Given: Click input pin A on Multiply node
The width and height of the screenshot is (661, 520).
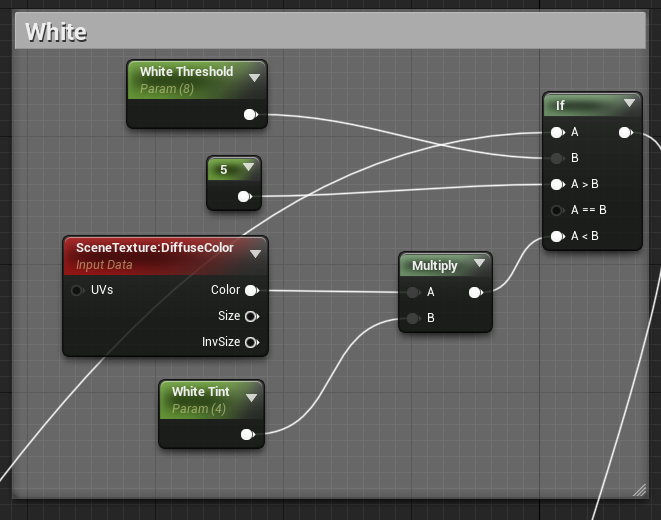Looking at the screenshot, I should click(413, 293).
